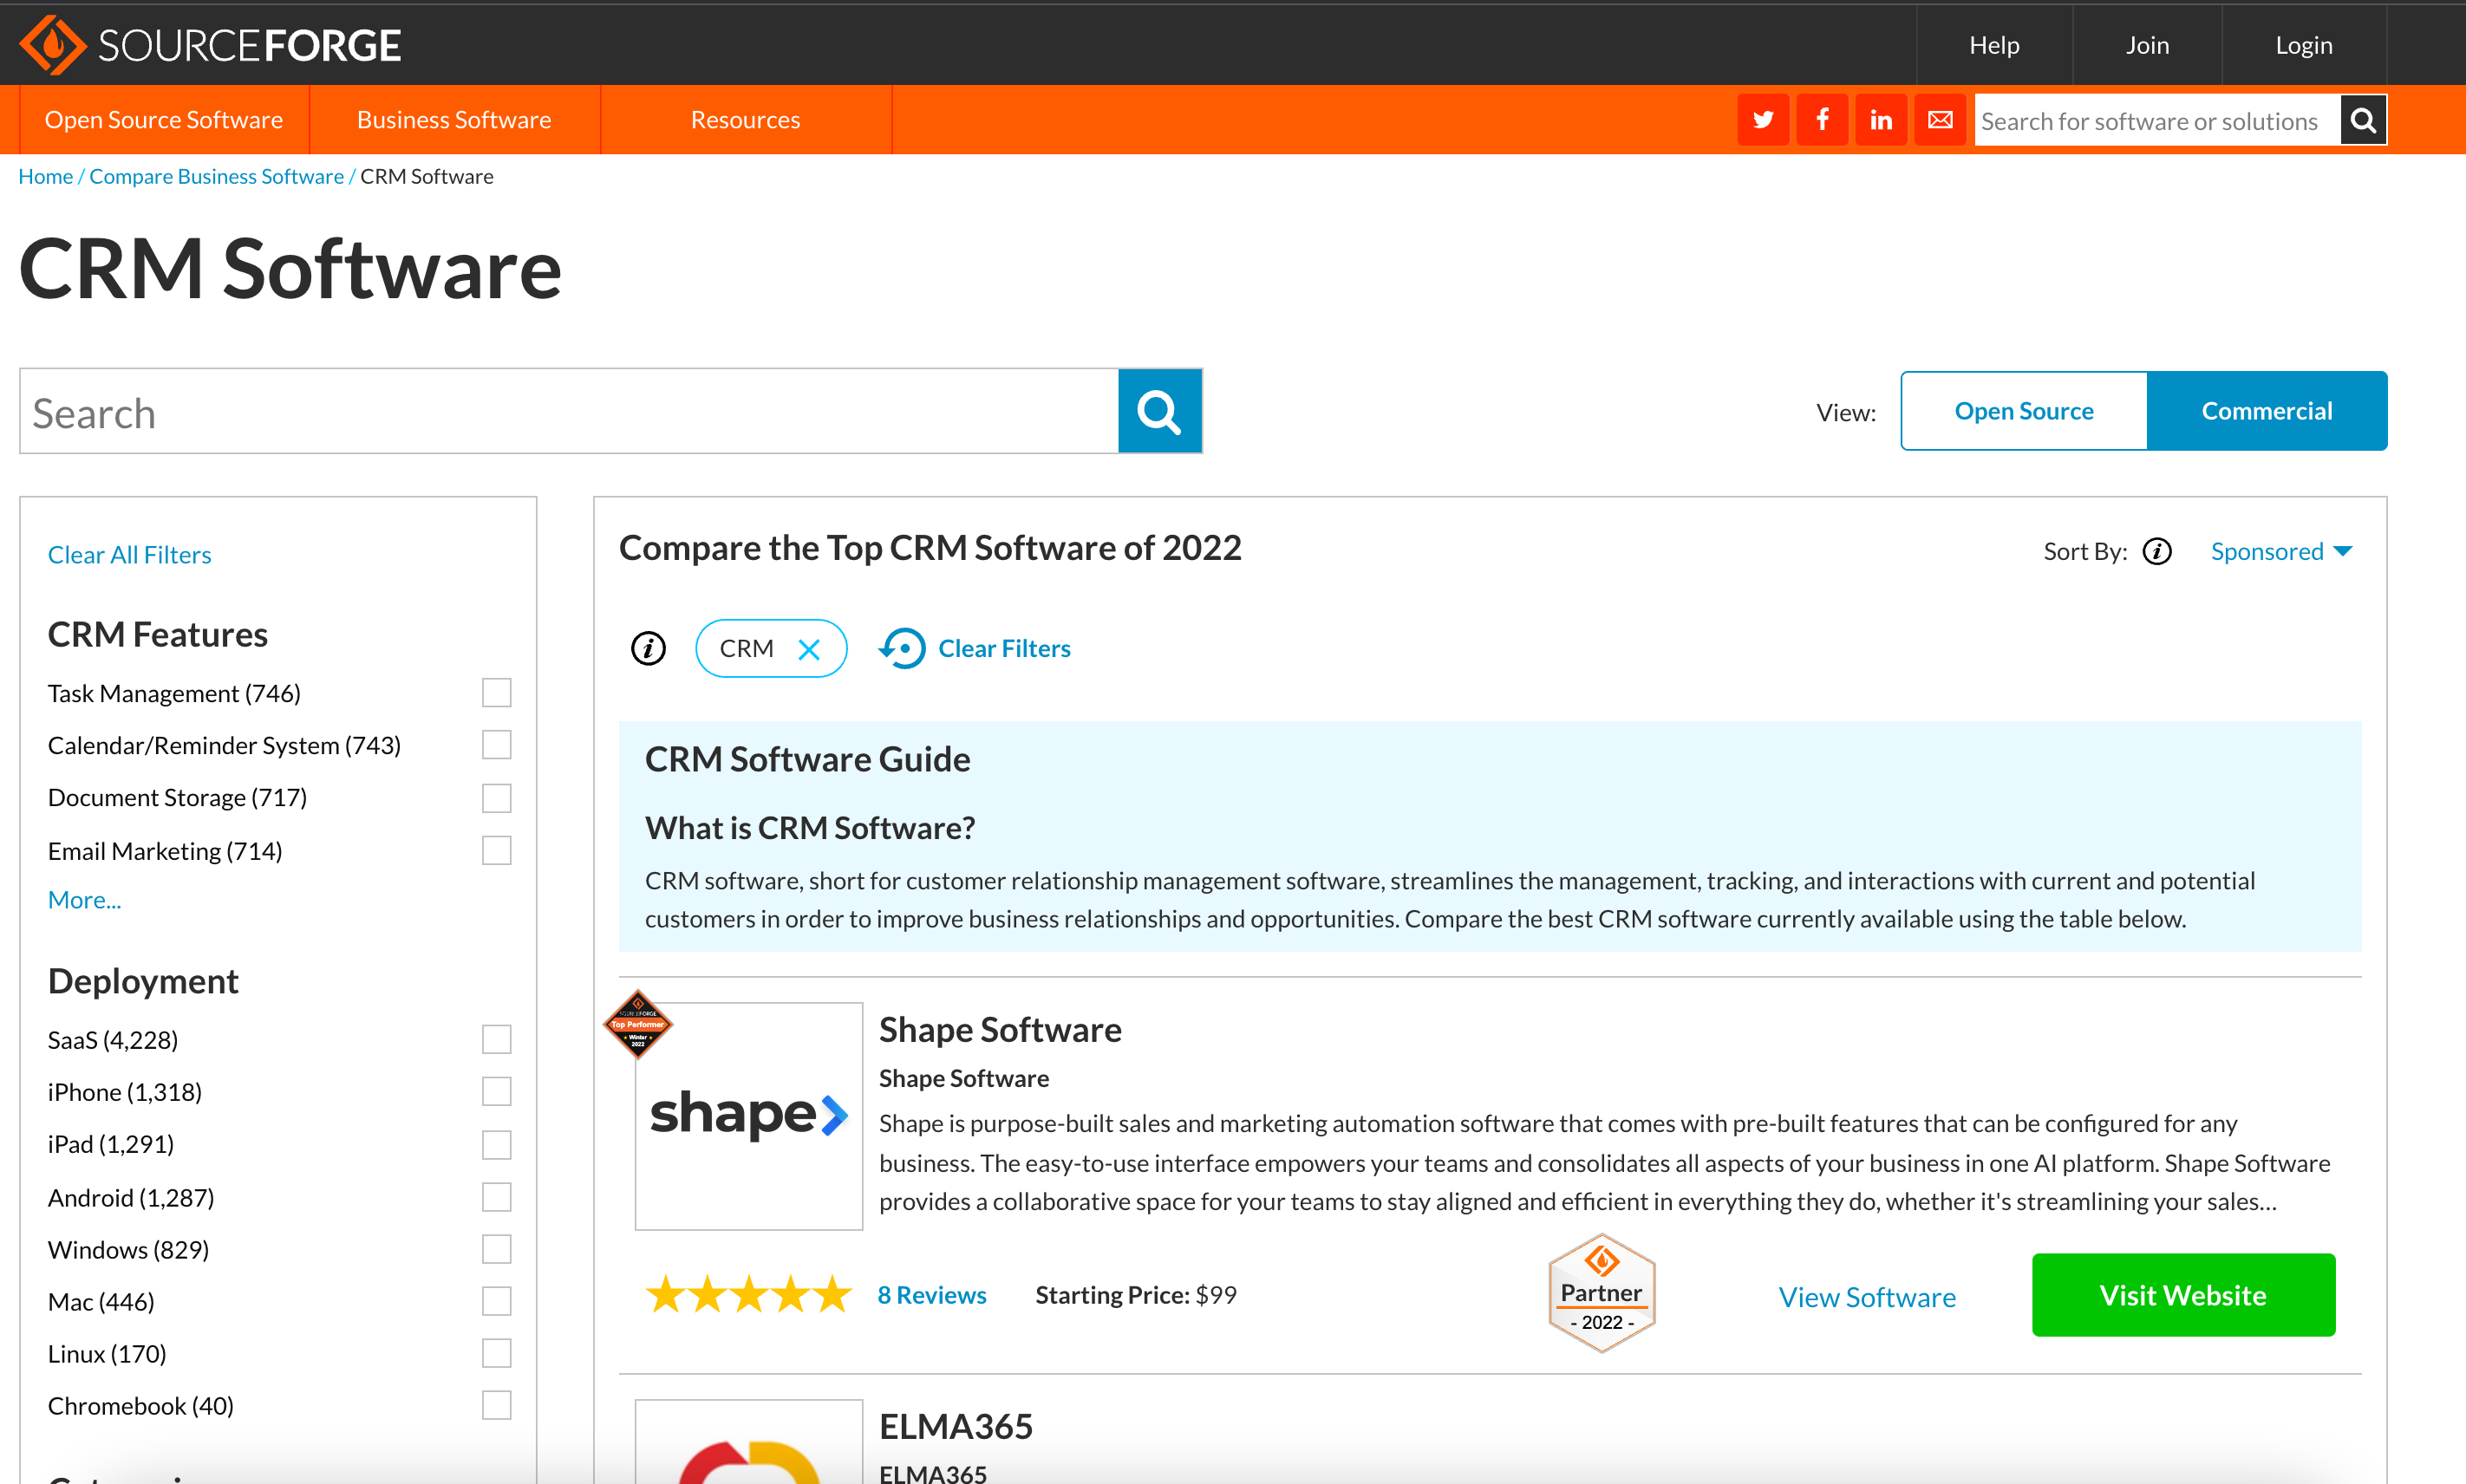Expand More... CRM features list

point(84,899)
